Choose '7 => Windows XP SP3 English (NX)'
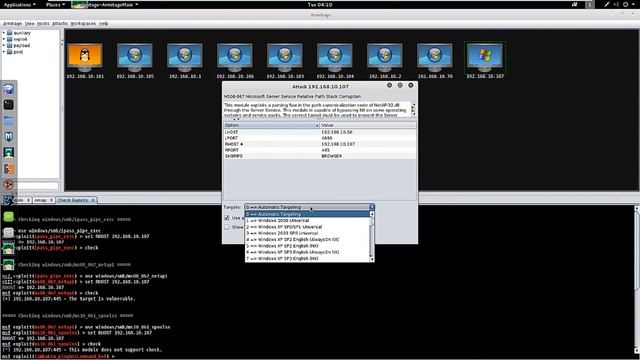Viewport: 640px width, 360px height. 307,258
